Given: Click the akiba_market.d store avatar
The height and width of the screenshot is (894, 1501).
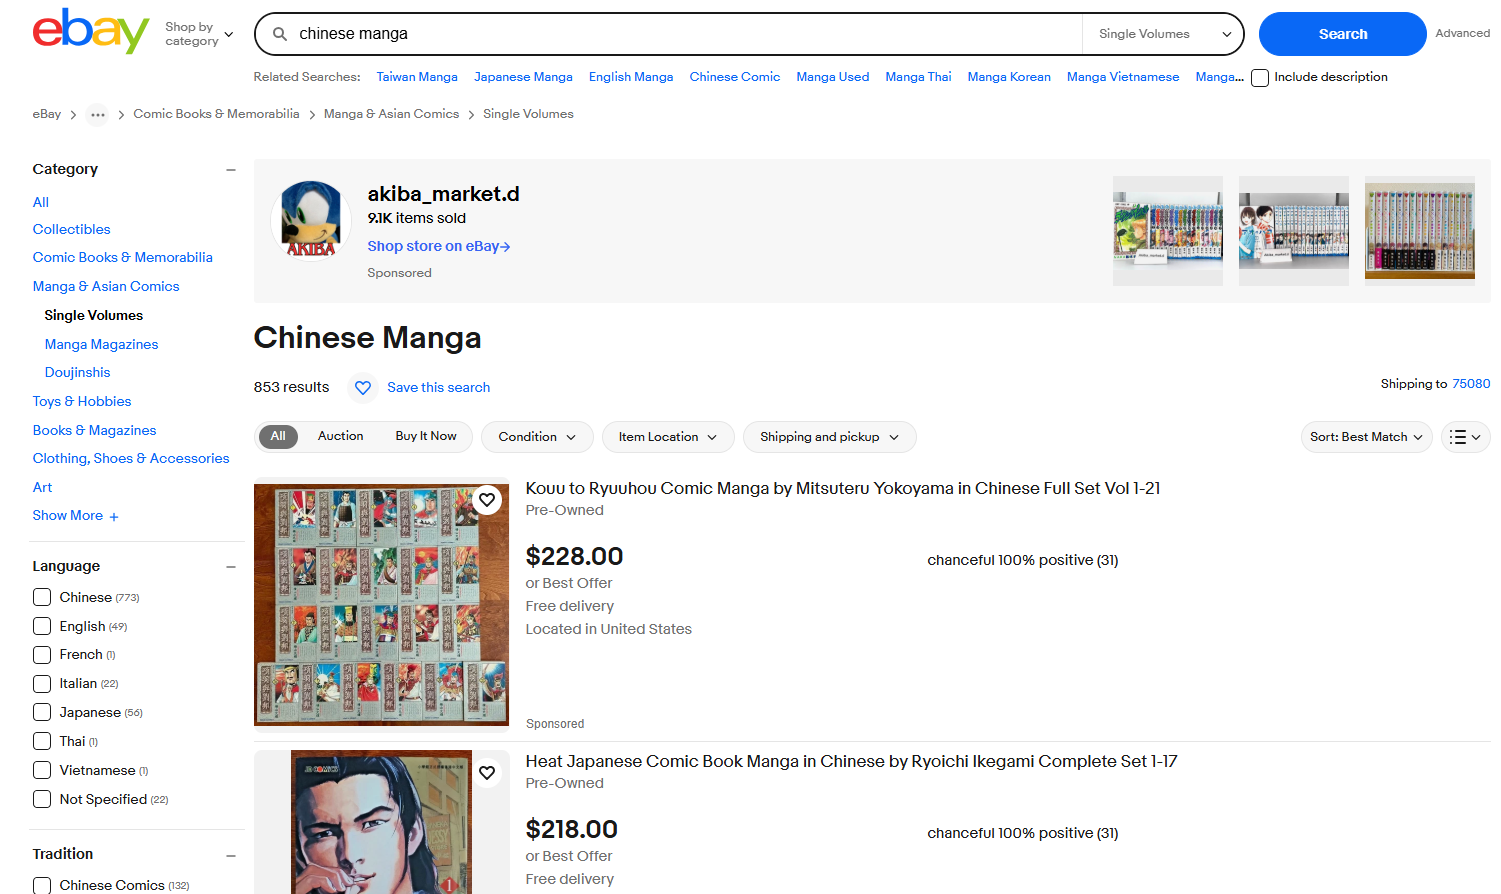Looking at the screenshot, I should click(311, 220).
